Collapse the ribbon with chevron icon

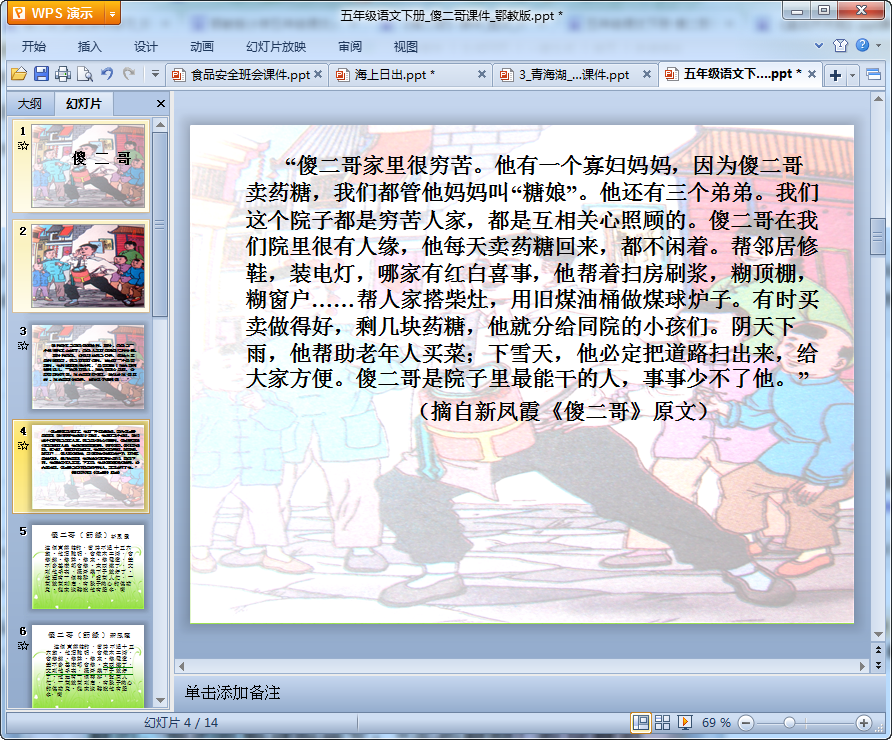tap(819, 45)
